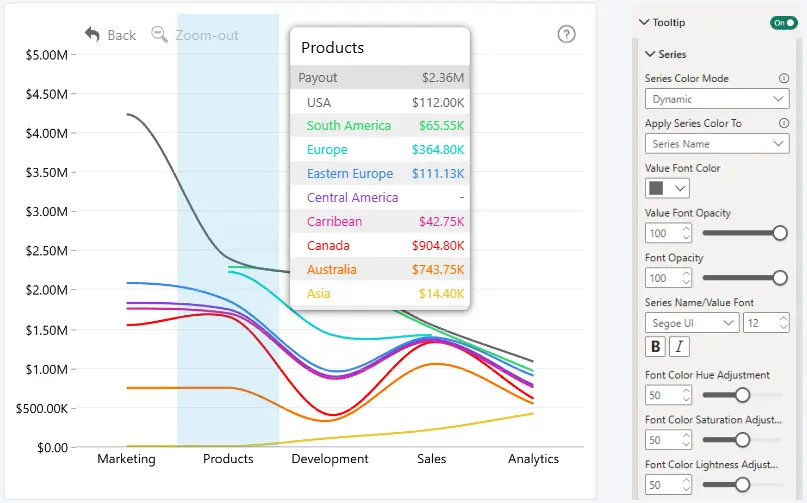
Task: Click Products axis label
Action: coord(228,459)
